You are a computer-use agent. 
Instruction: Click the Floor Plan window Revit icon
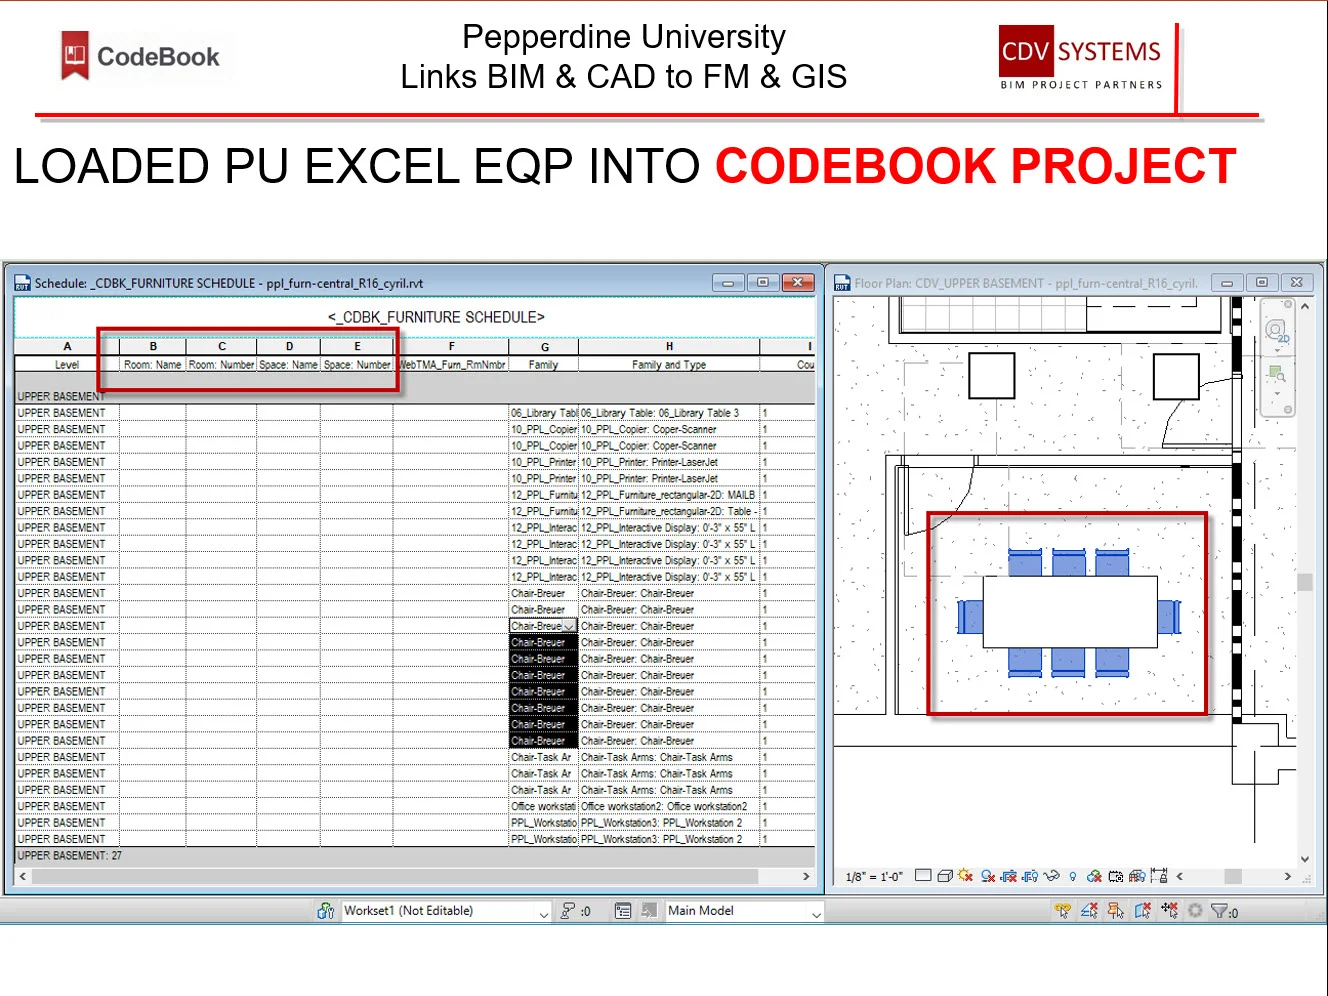click(x=842, y=284)
